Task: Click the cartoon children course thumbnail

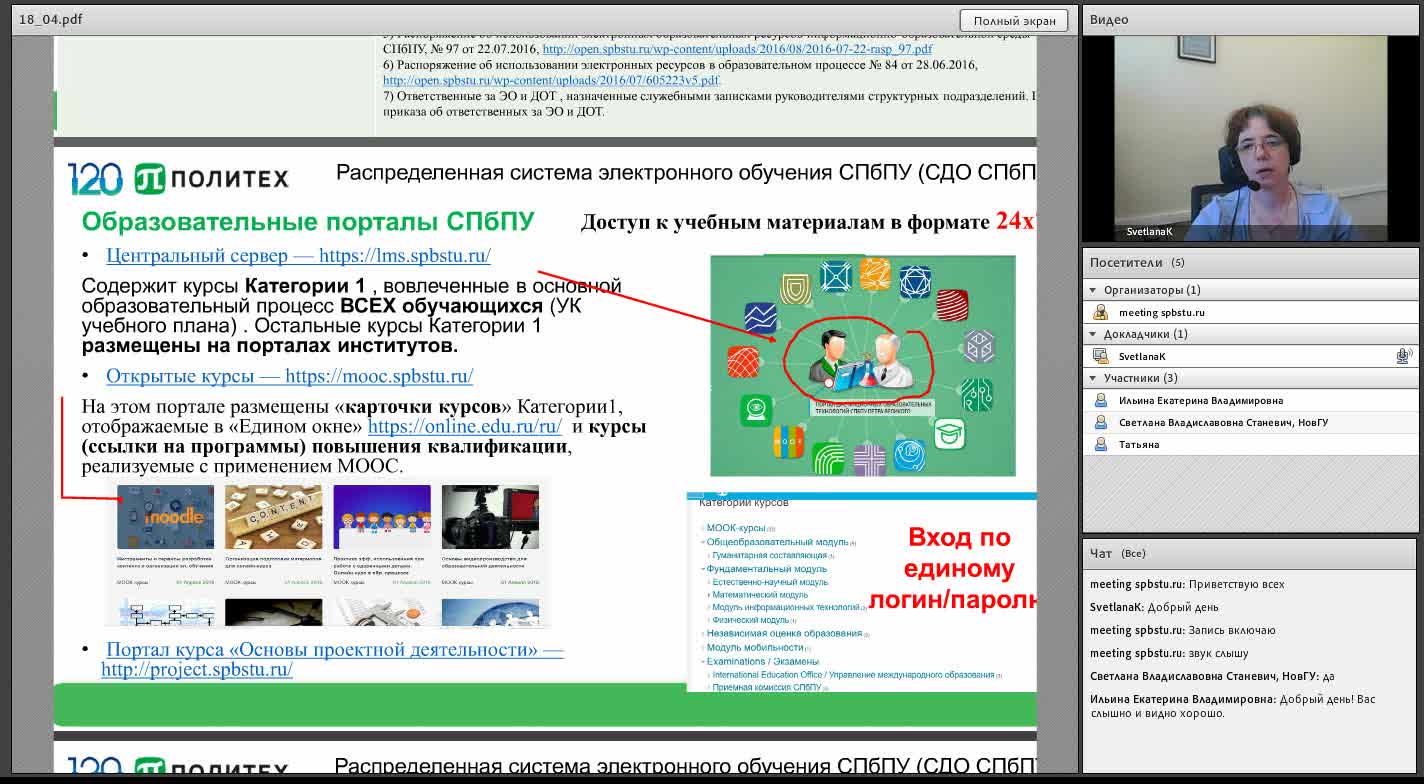Action: click(382, 517)
